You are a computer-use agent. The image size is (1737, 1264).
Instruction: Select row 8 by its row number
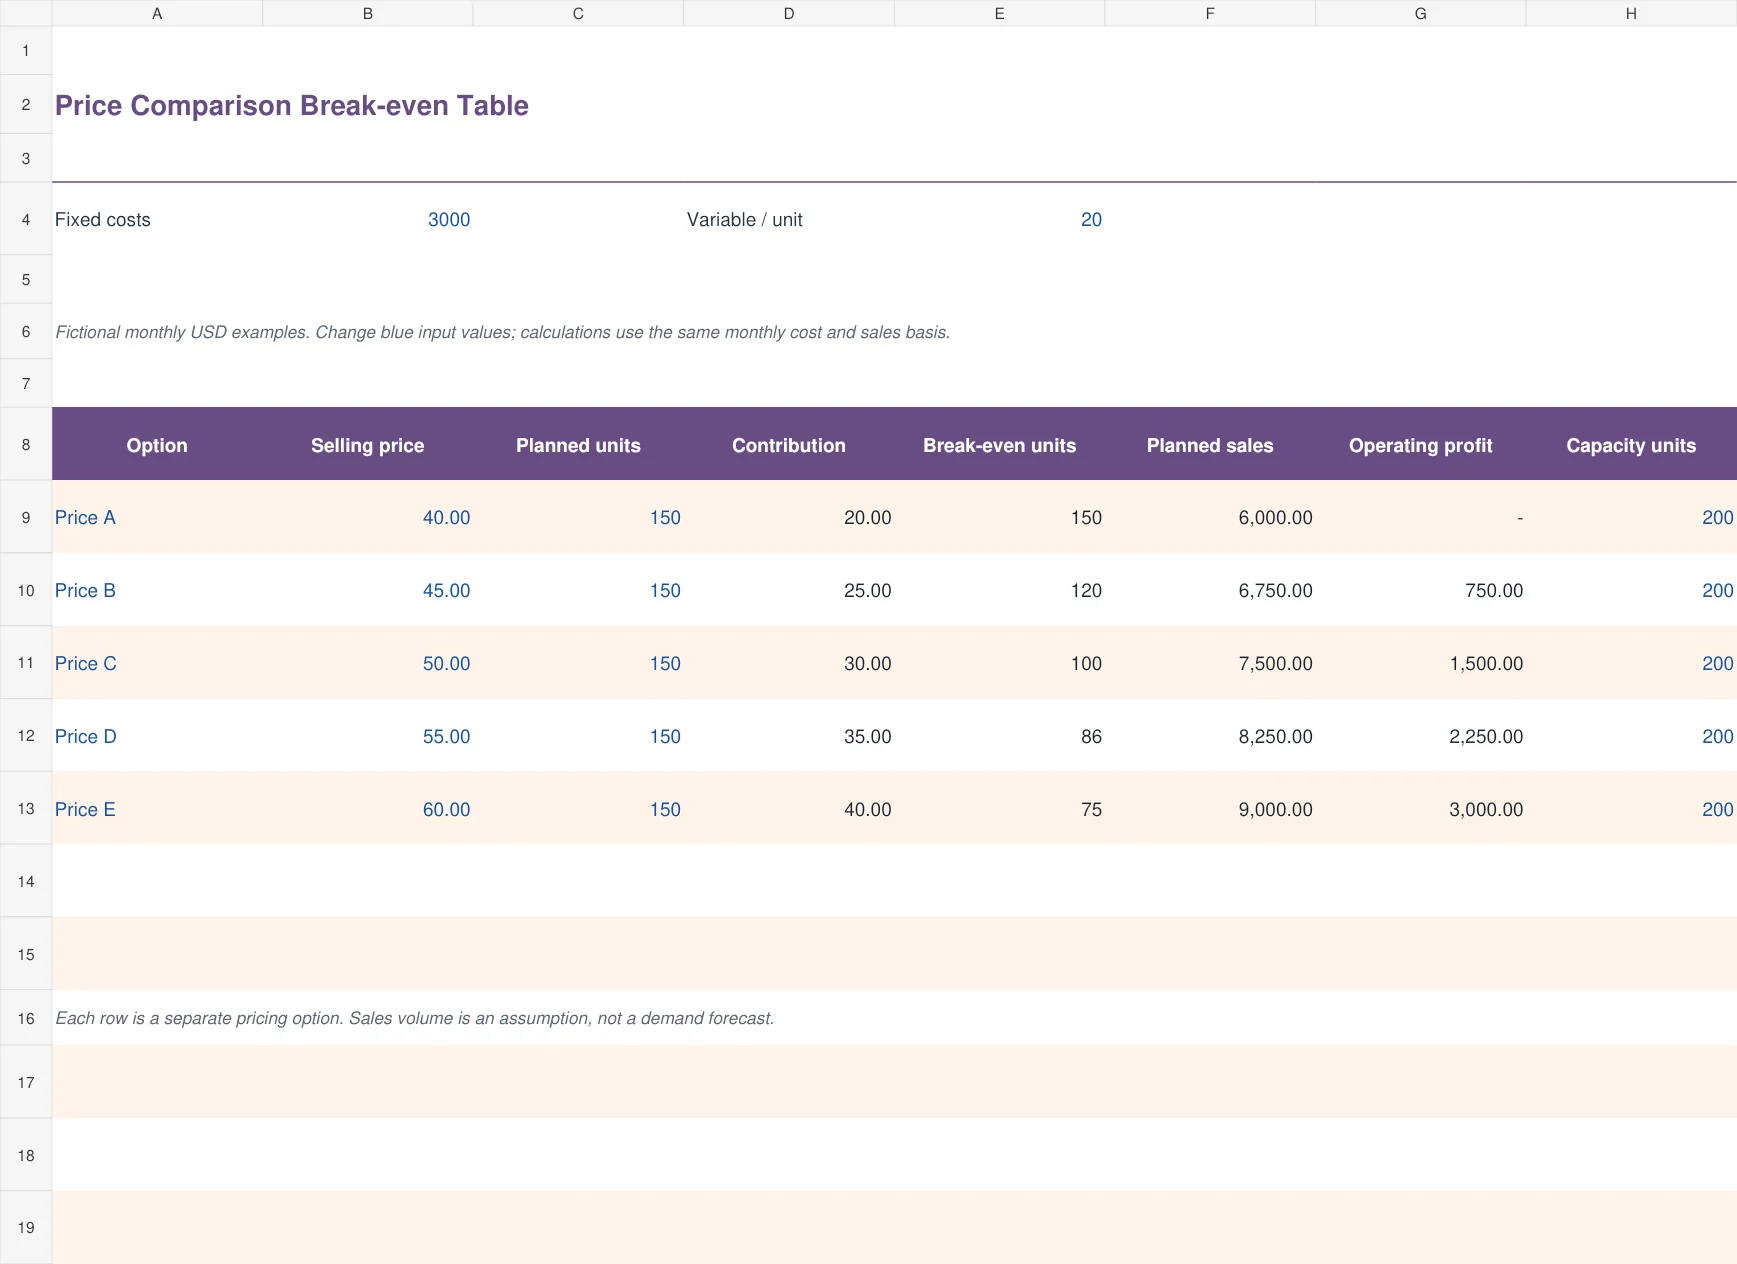coord(26,445)
